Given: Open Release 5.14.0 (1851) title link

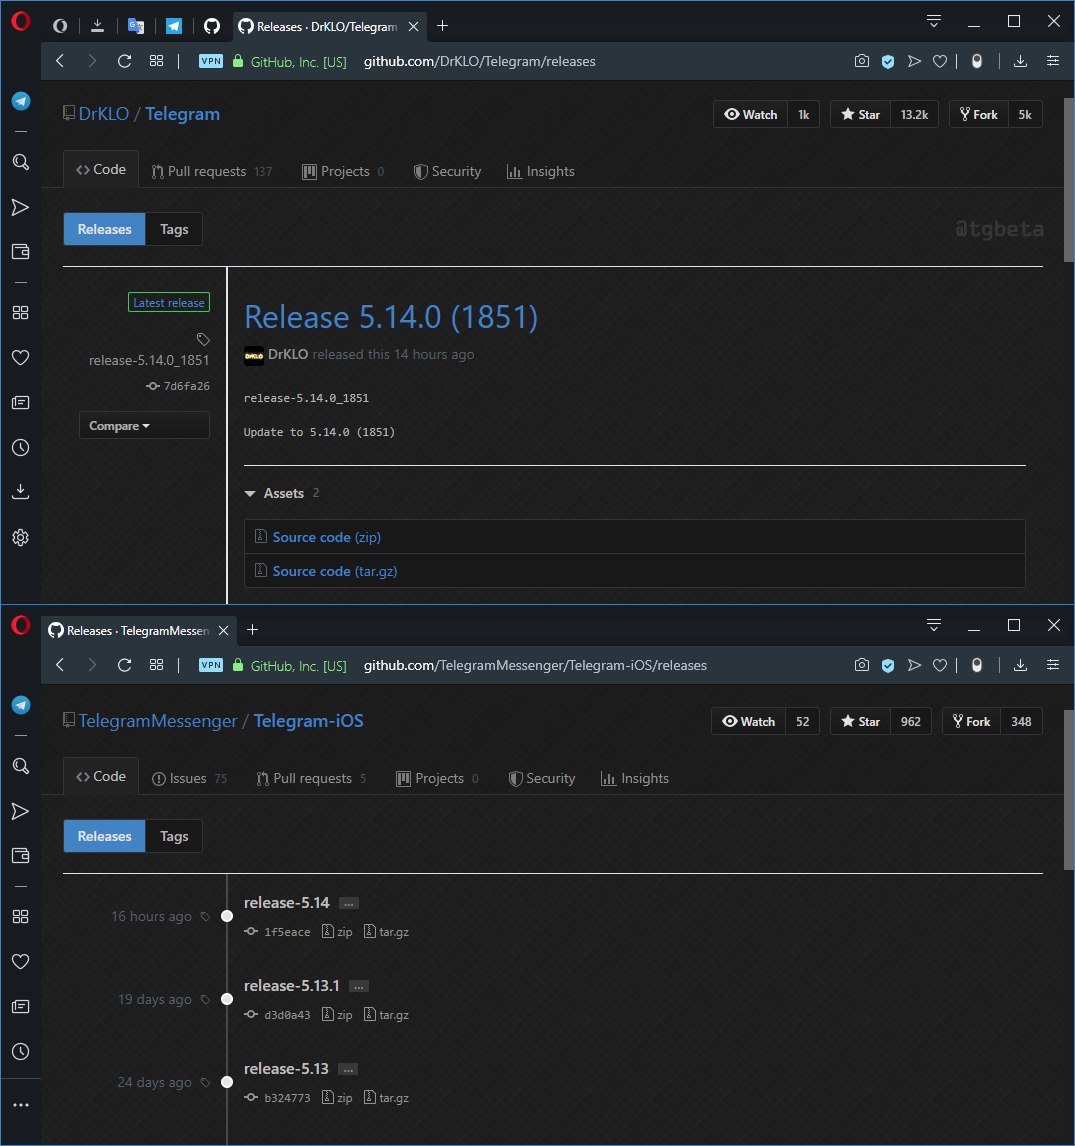Looking at the screenshot, I should (391, 317).
